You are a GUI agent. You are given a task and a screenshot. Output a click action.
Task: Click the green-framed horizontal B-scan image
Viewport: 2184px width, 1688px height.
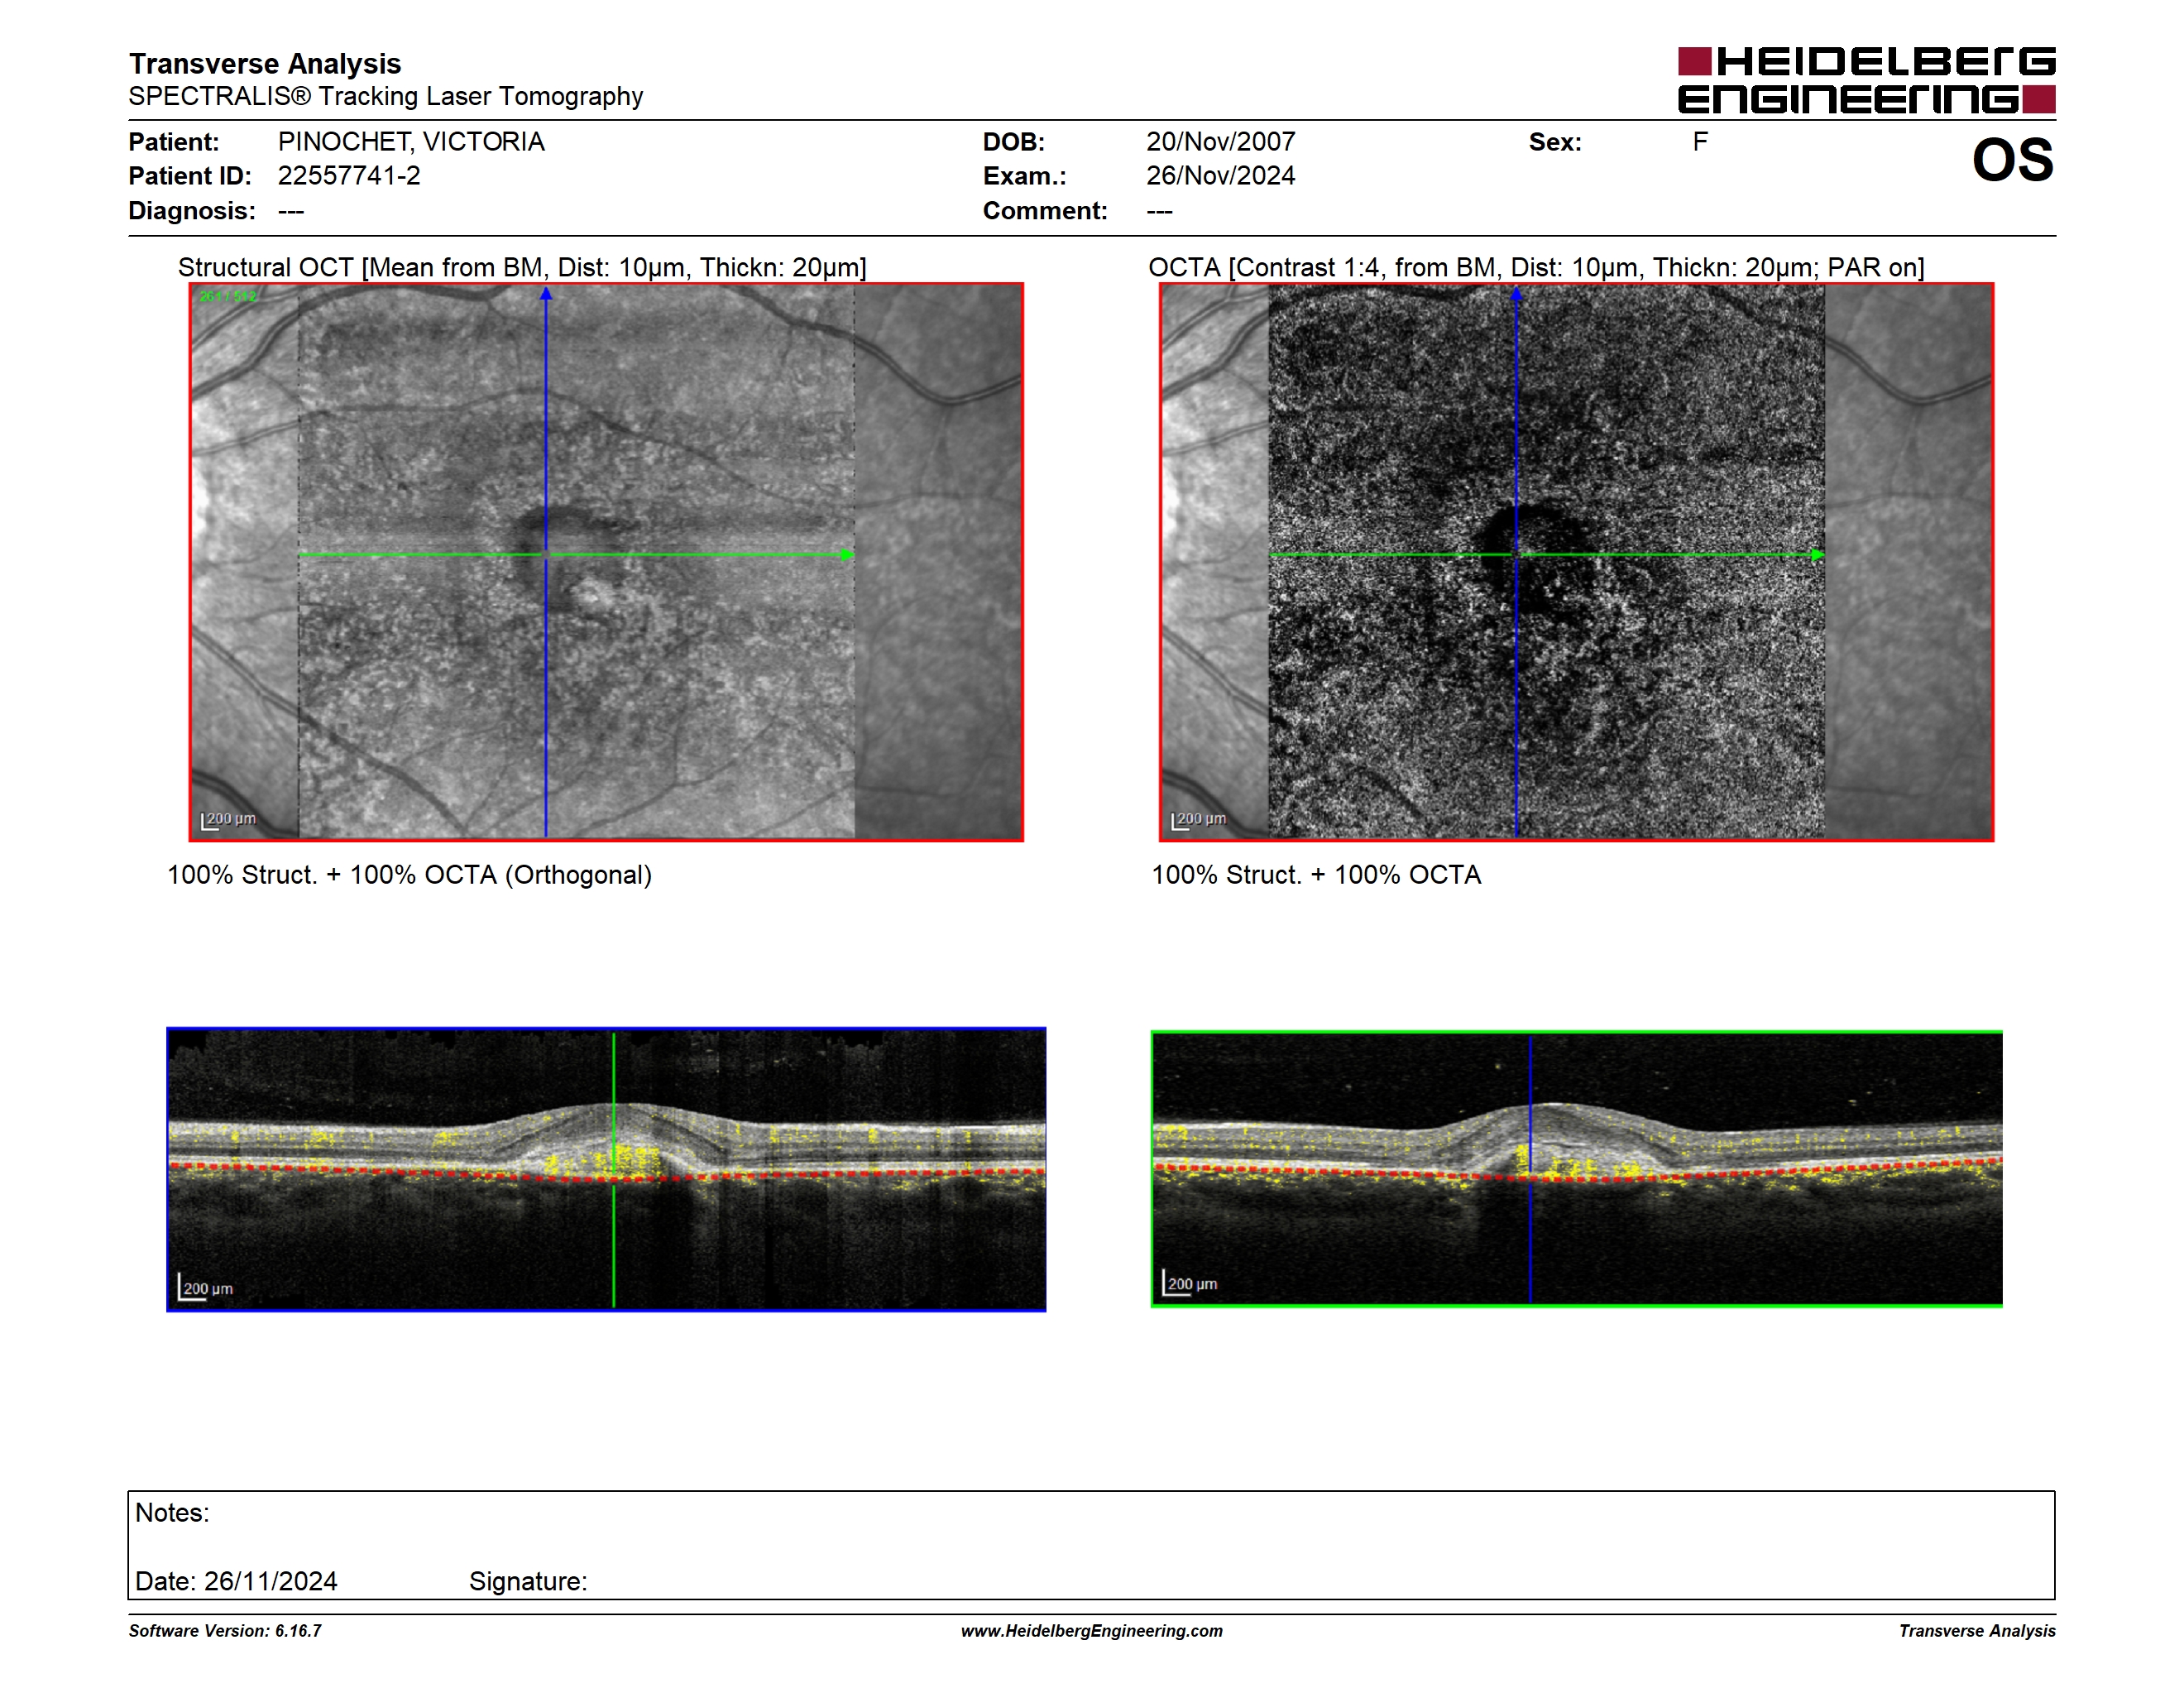1576,1169
